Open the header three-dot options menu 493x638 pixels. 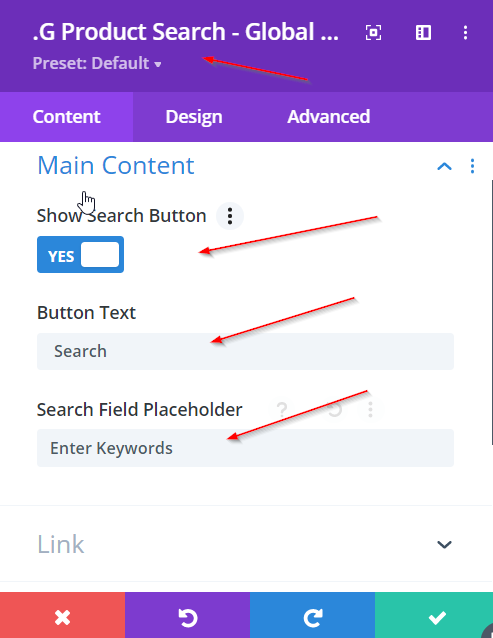(x=465, y=33)
